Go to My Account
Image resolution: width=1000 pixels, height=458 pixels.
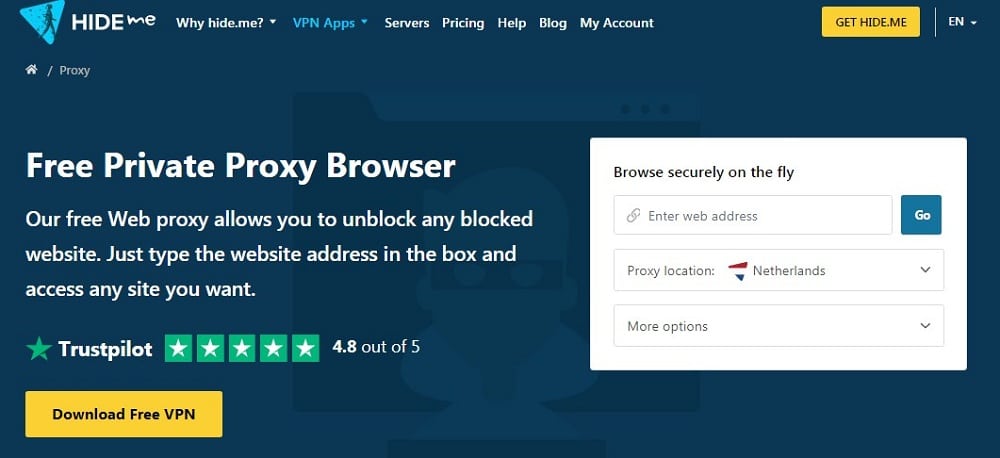coord(617,23)
